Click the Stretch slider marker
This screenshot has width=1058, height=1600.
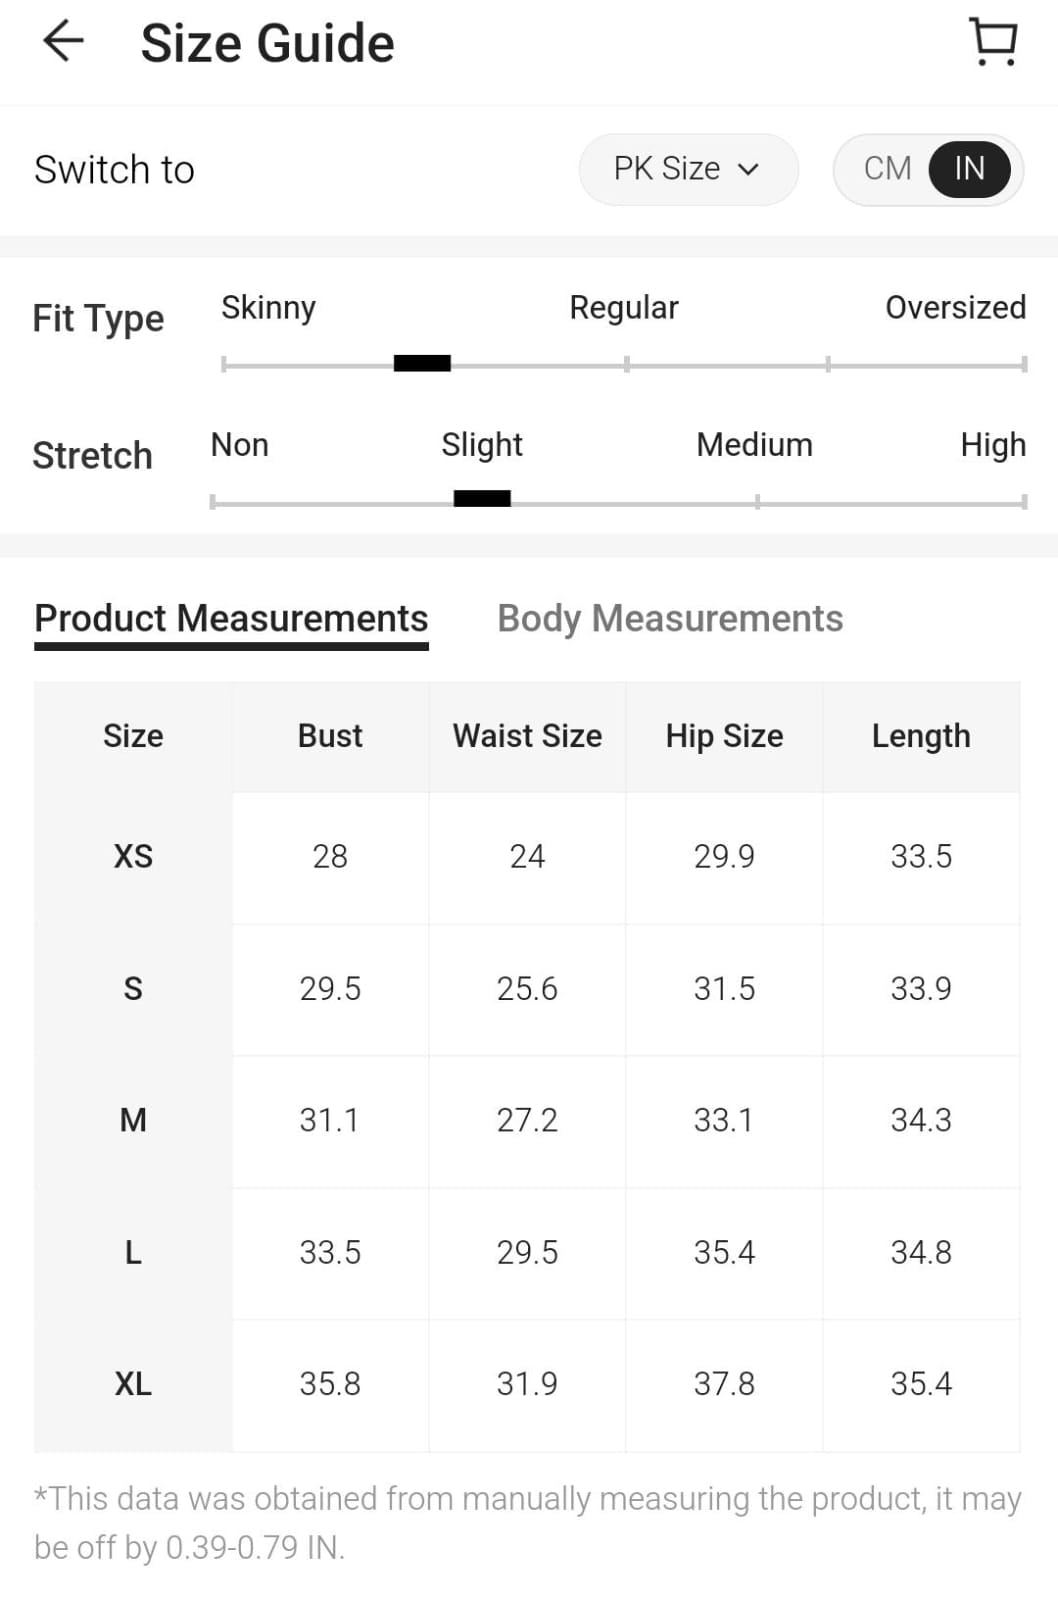tap(482, 498)
